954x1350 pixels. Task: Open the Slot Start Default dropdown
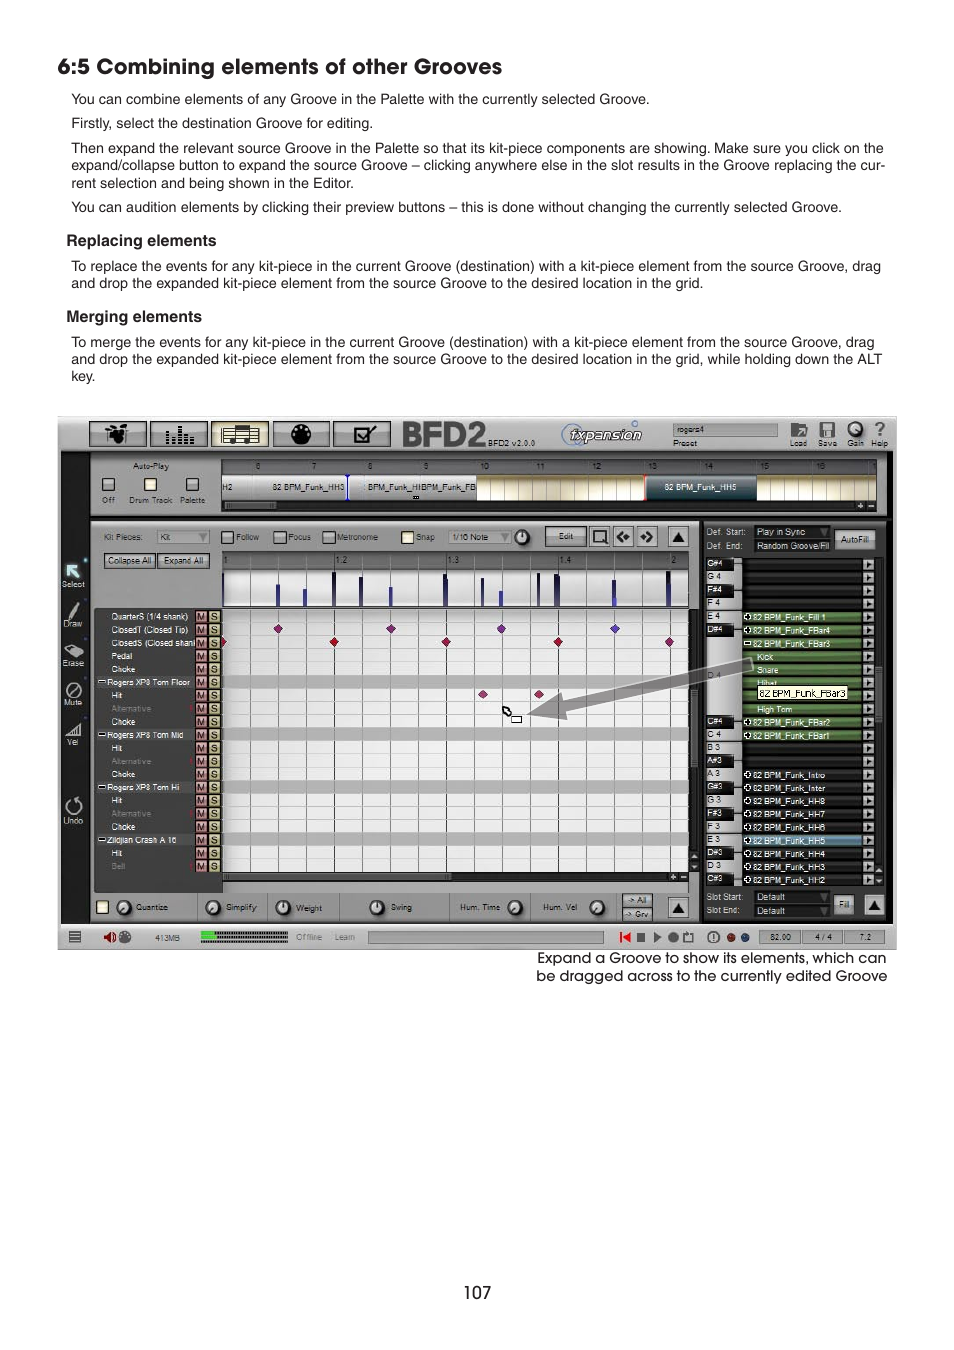[x=792, y=897]
